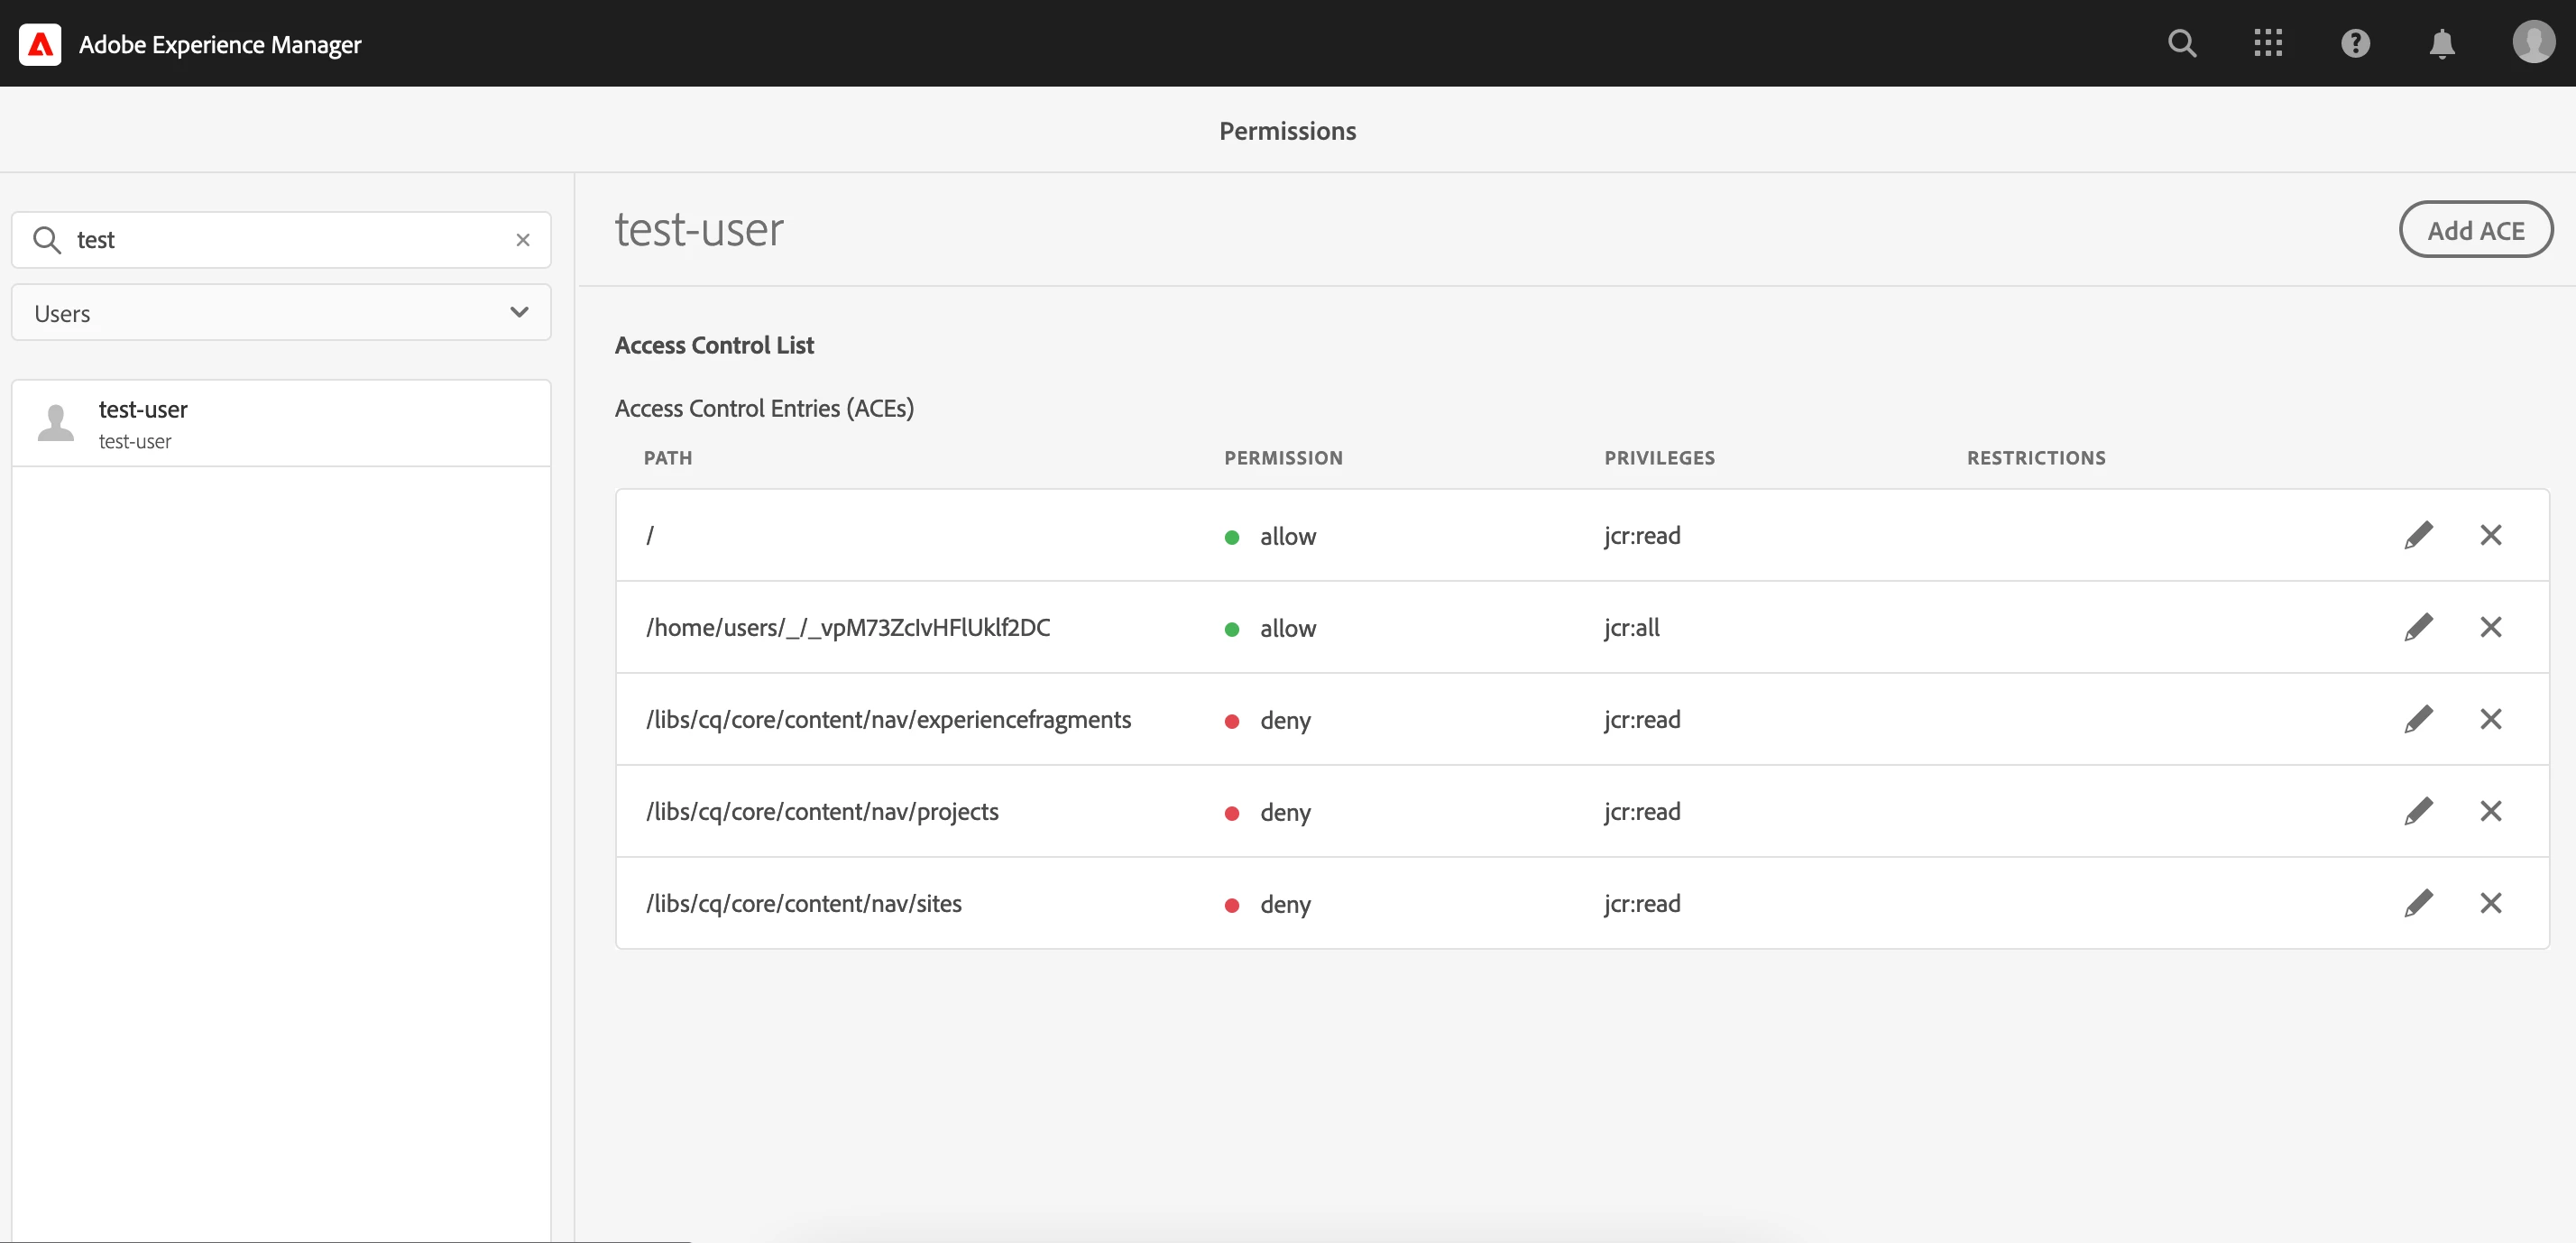Edit the nav/sites deny entry

click(x=2418, y=903)
